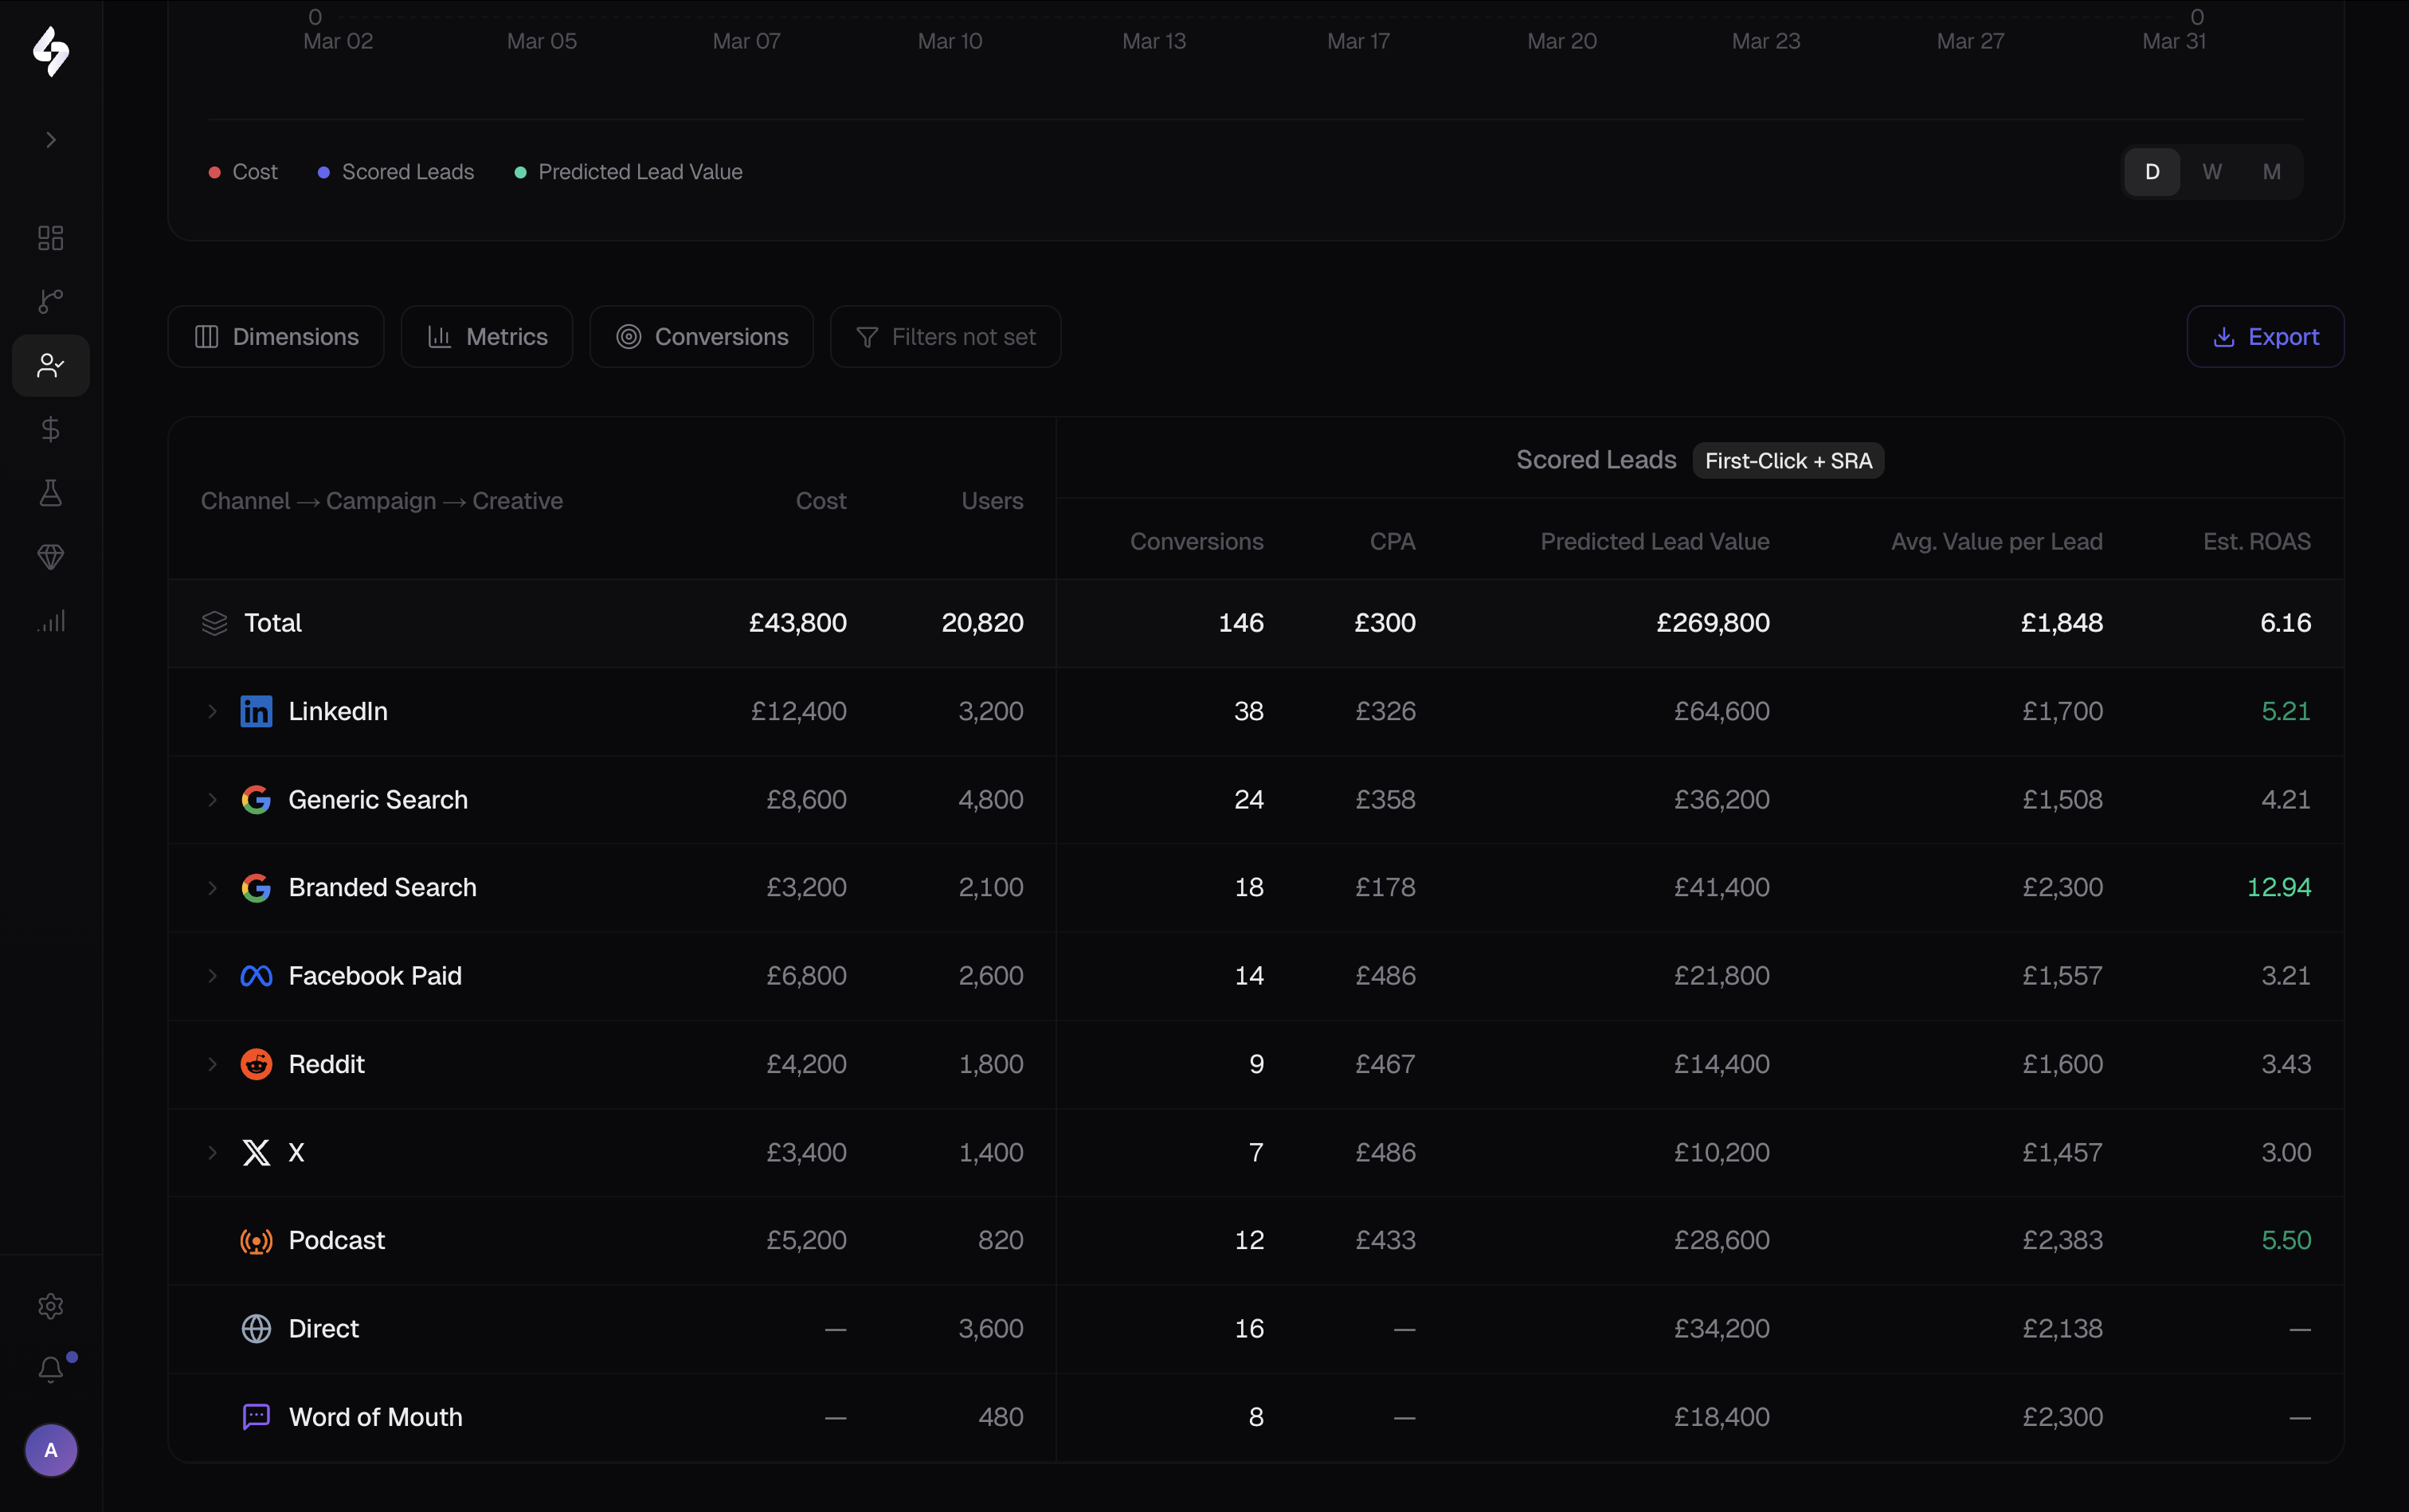Open the diamond icon in sidebar
The width and height of the screenshot is (2409, 1512).
click(51, 557)
